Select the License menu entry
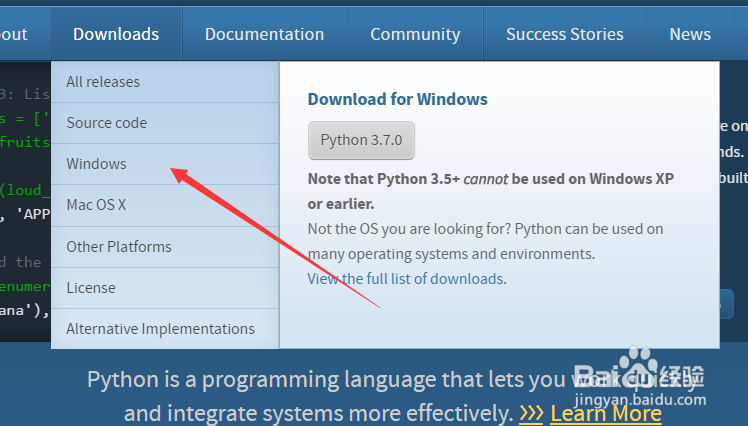The width and height of the screenshot is (748, 426). click(91, 288)
